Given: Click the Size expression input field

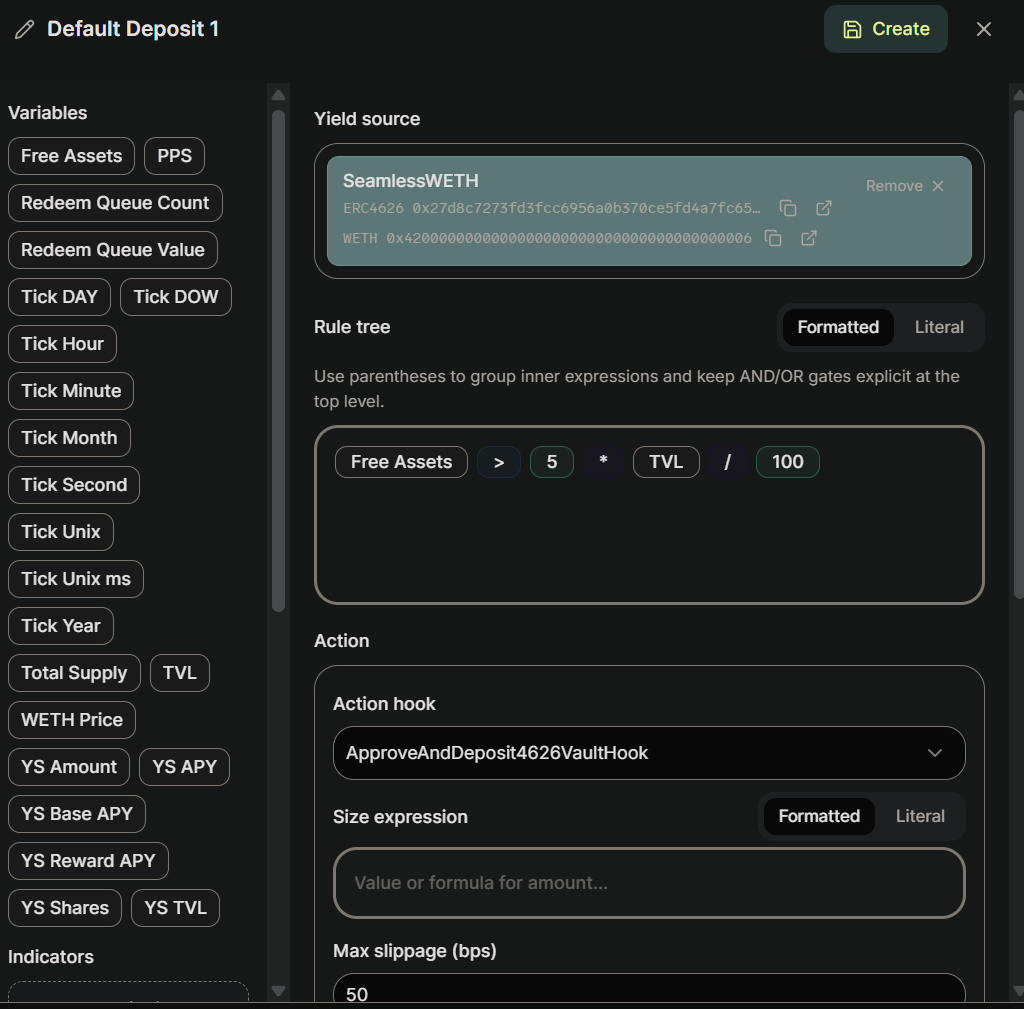Looking at the screenshot, I should coord(649,883).
